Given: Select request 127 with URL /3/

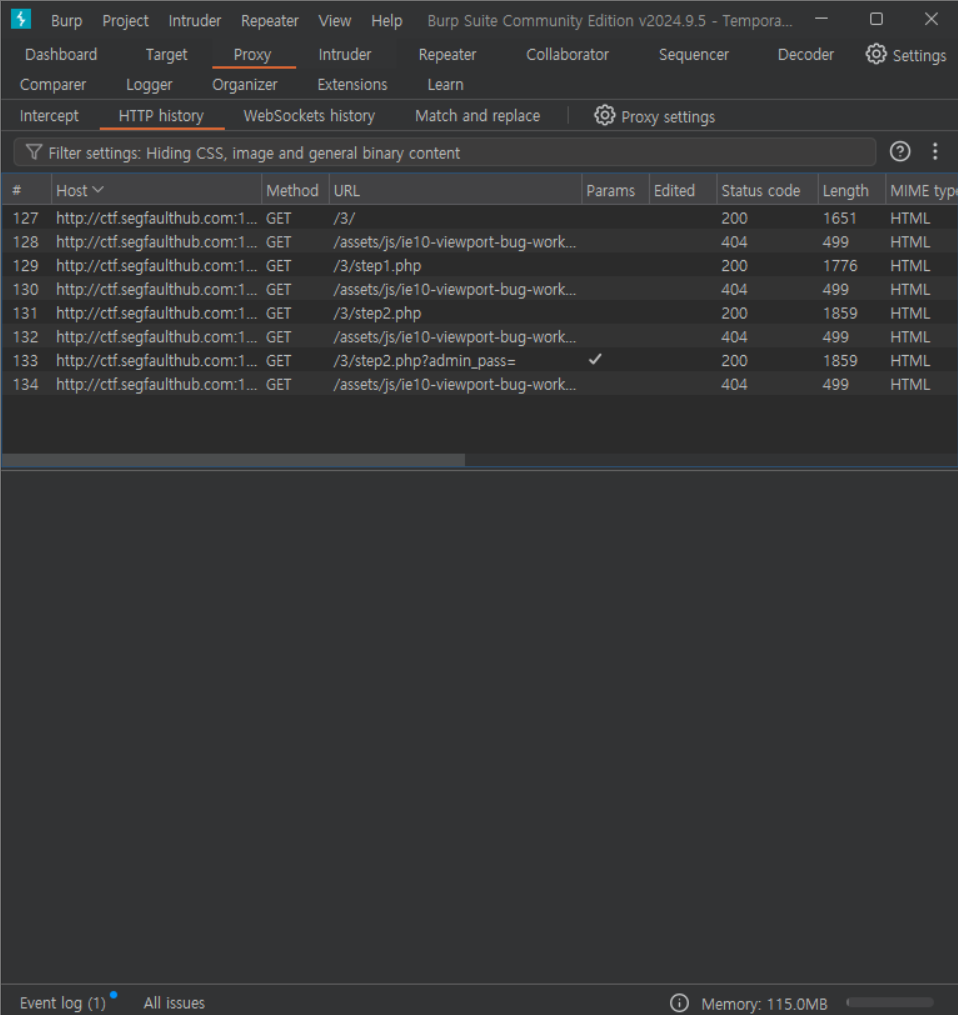Looking at the screenshot, I should 479,218.
